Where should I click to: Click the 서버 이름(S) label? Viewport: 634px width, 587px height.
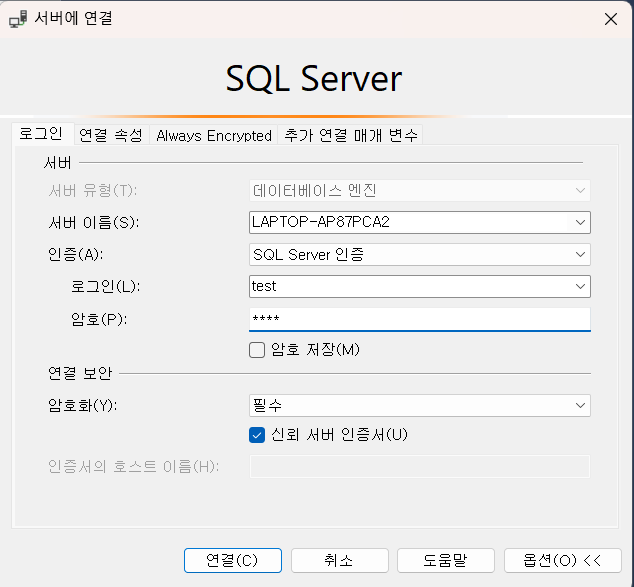[x=93, y=222]
